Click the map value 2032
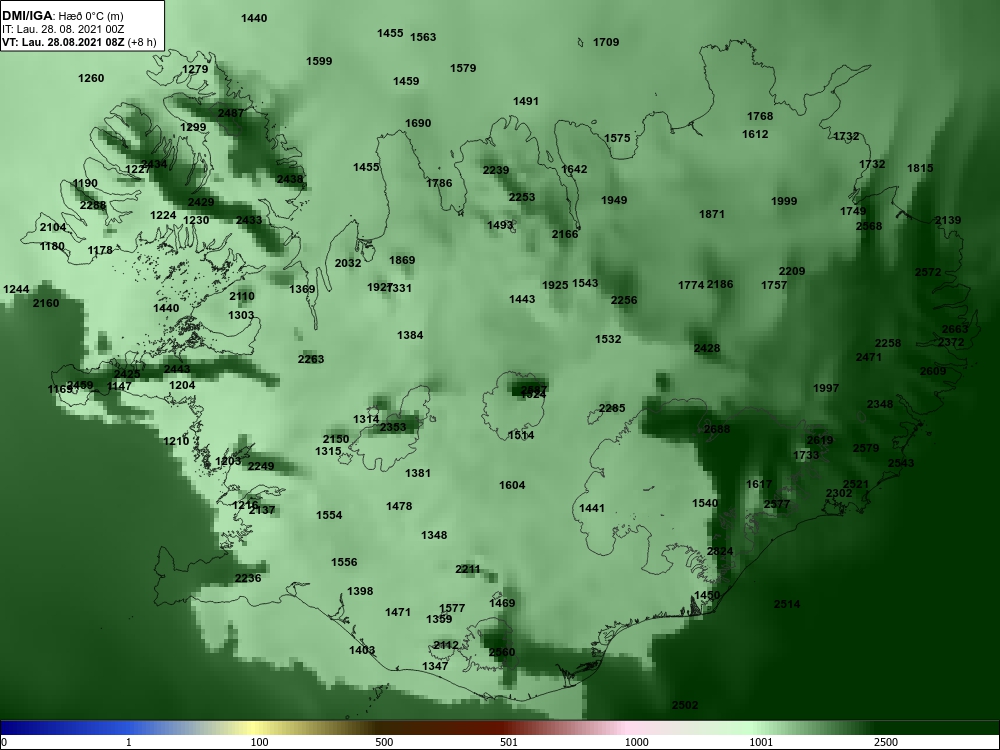 click(348, 263)
